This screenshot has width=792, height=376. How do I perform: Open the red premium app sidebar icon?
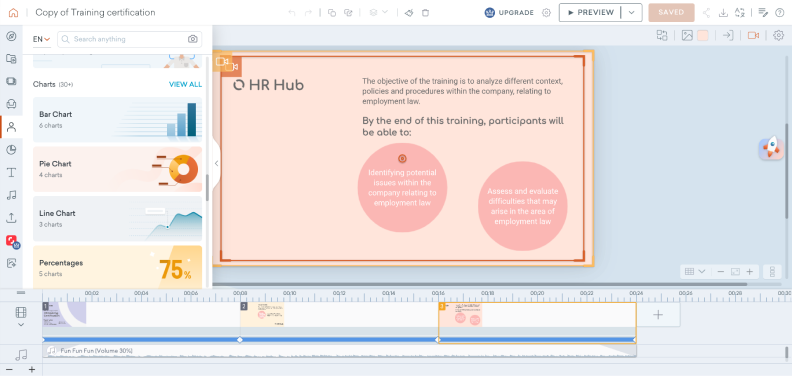click(12, 241)
